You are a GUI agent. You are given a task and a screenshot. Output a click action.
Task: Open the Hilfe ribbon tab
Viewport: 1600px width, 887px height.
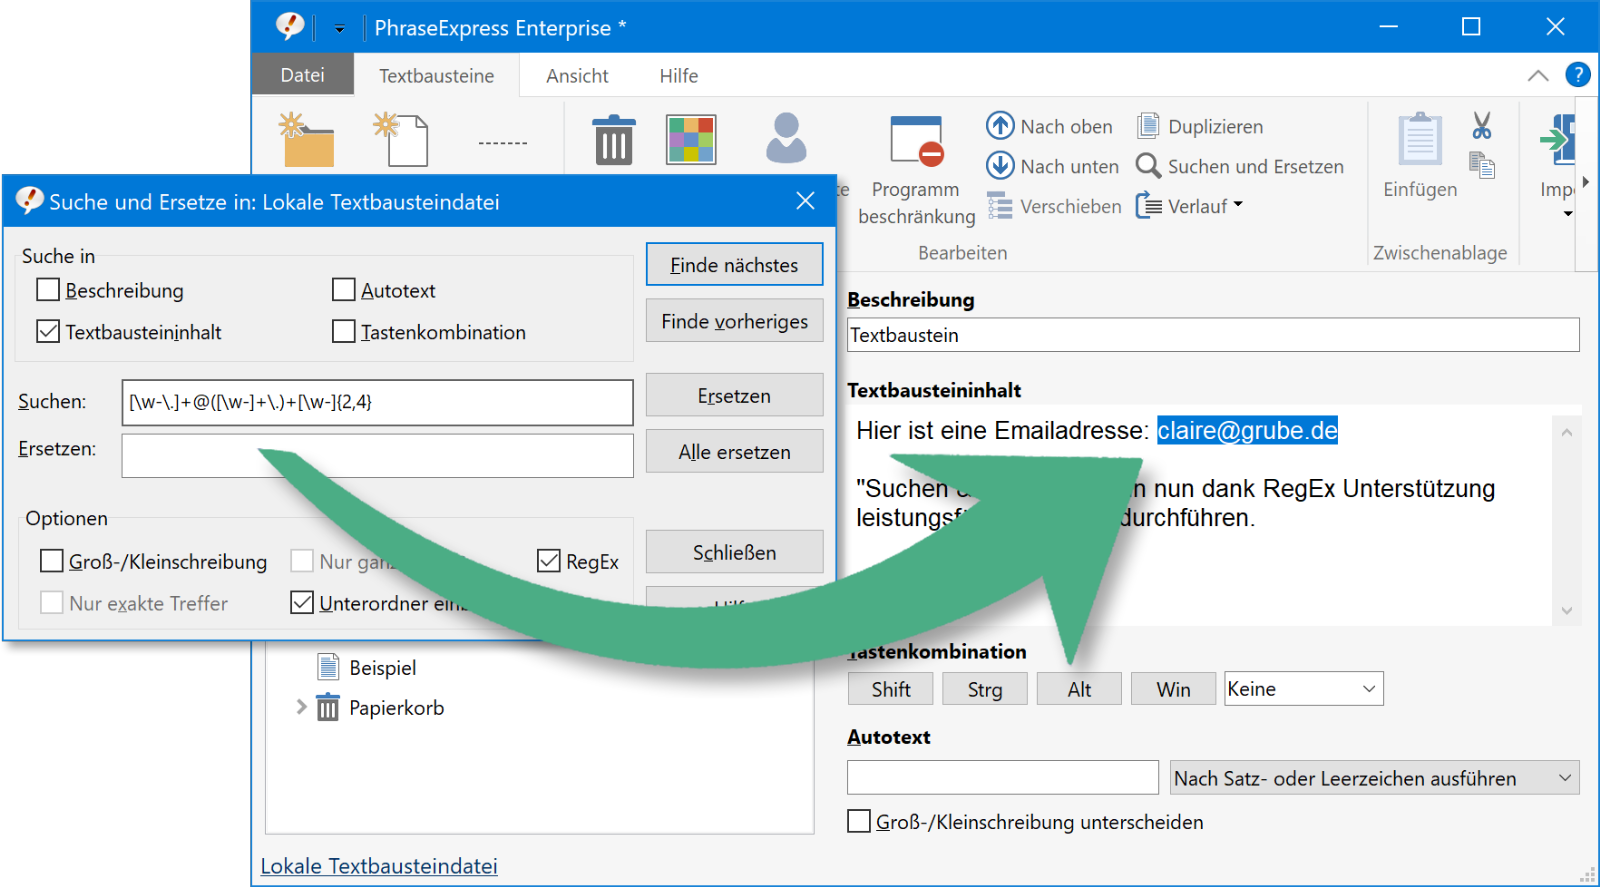coord(679,75)
